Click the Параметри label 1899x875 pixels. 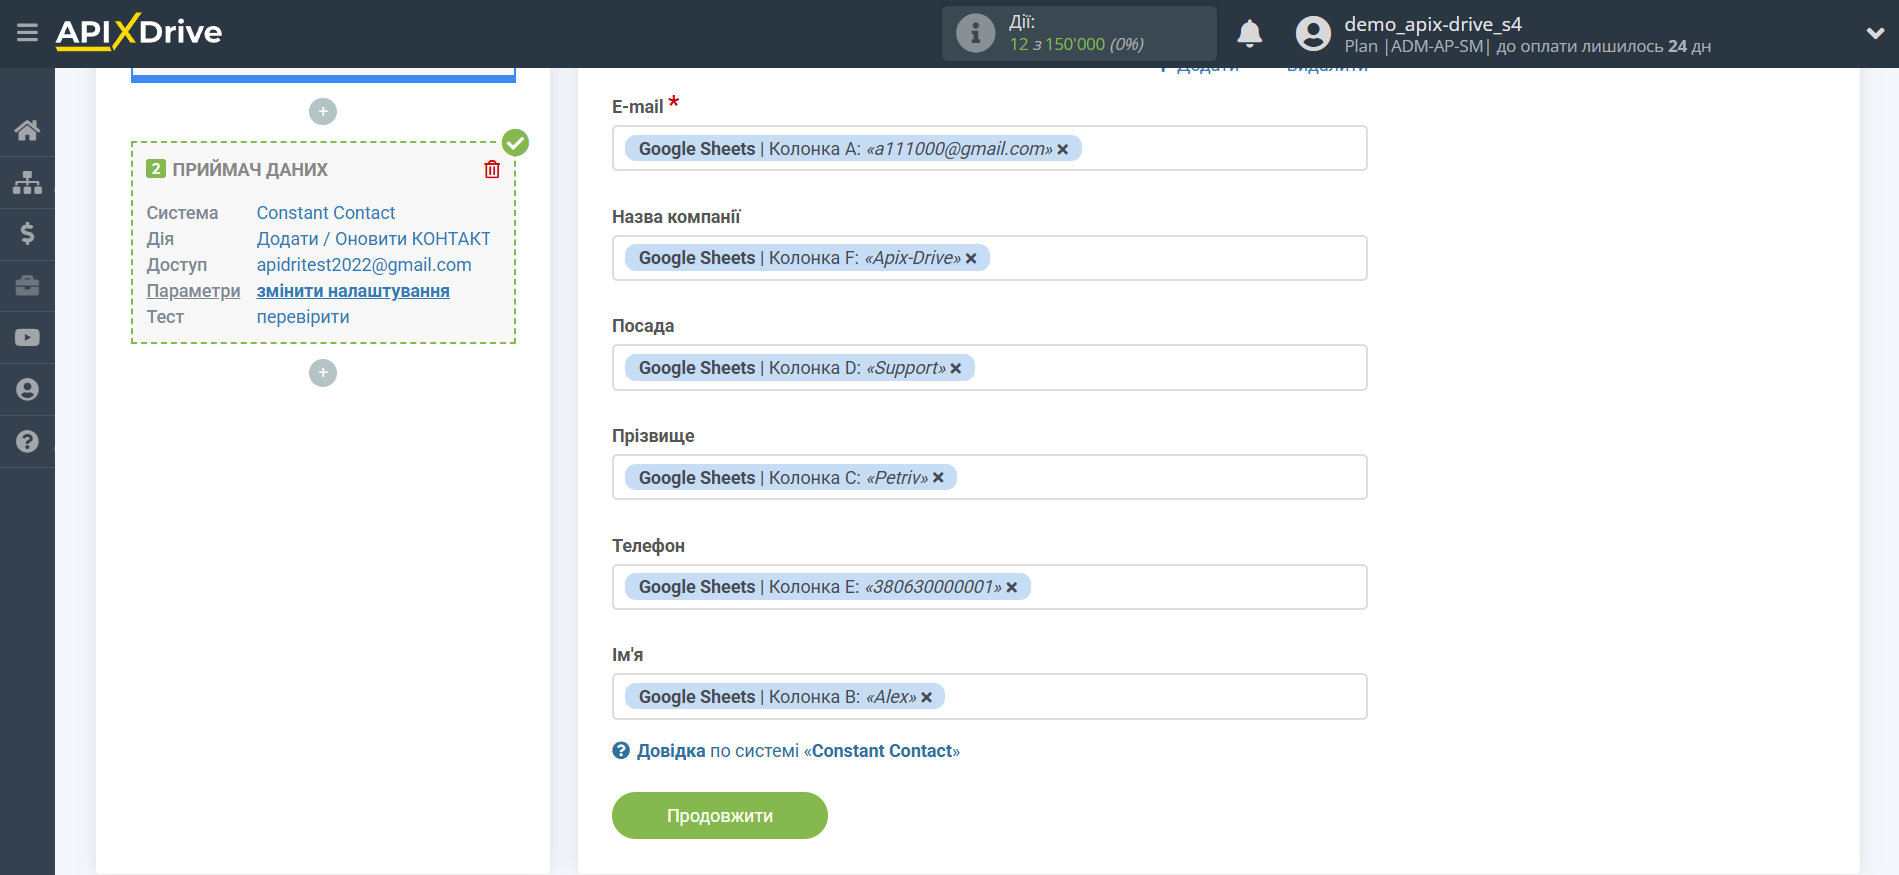pyautogui.click(x=193, y=291)
